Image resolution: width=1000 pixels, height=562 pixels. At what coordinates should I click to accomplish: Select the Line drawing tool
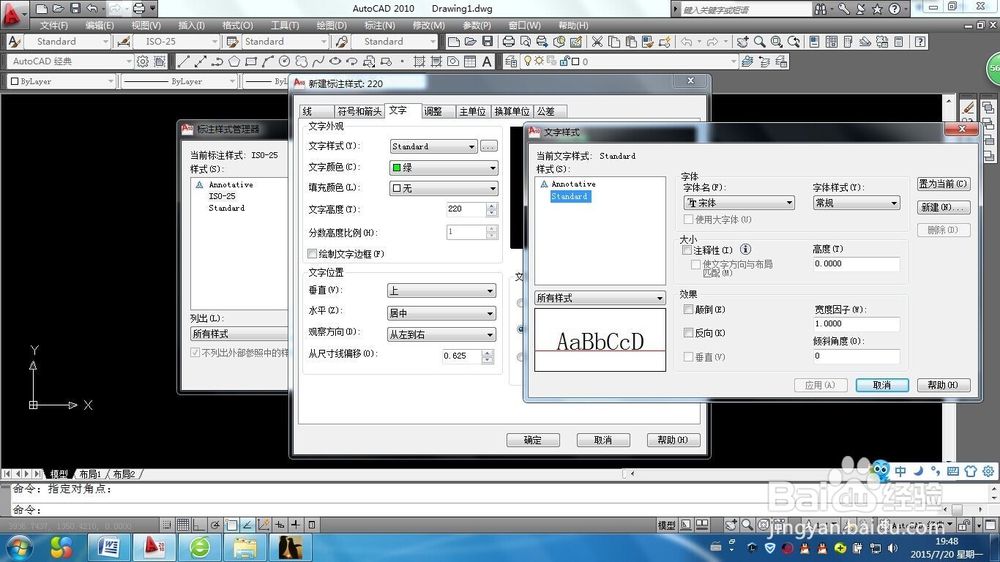click(184, 61)
